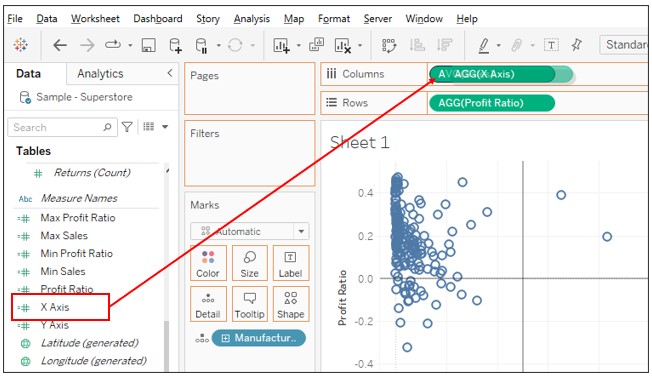Click the New Data Source icon
652x378 pixels.
point(175,45)
